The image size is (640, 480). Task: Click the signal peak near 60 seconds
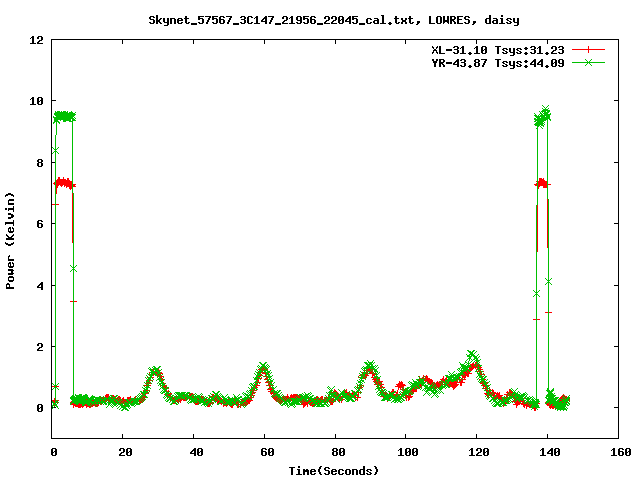click(264, 367)
